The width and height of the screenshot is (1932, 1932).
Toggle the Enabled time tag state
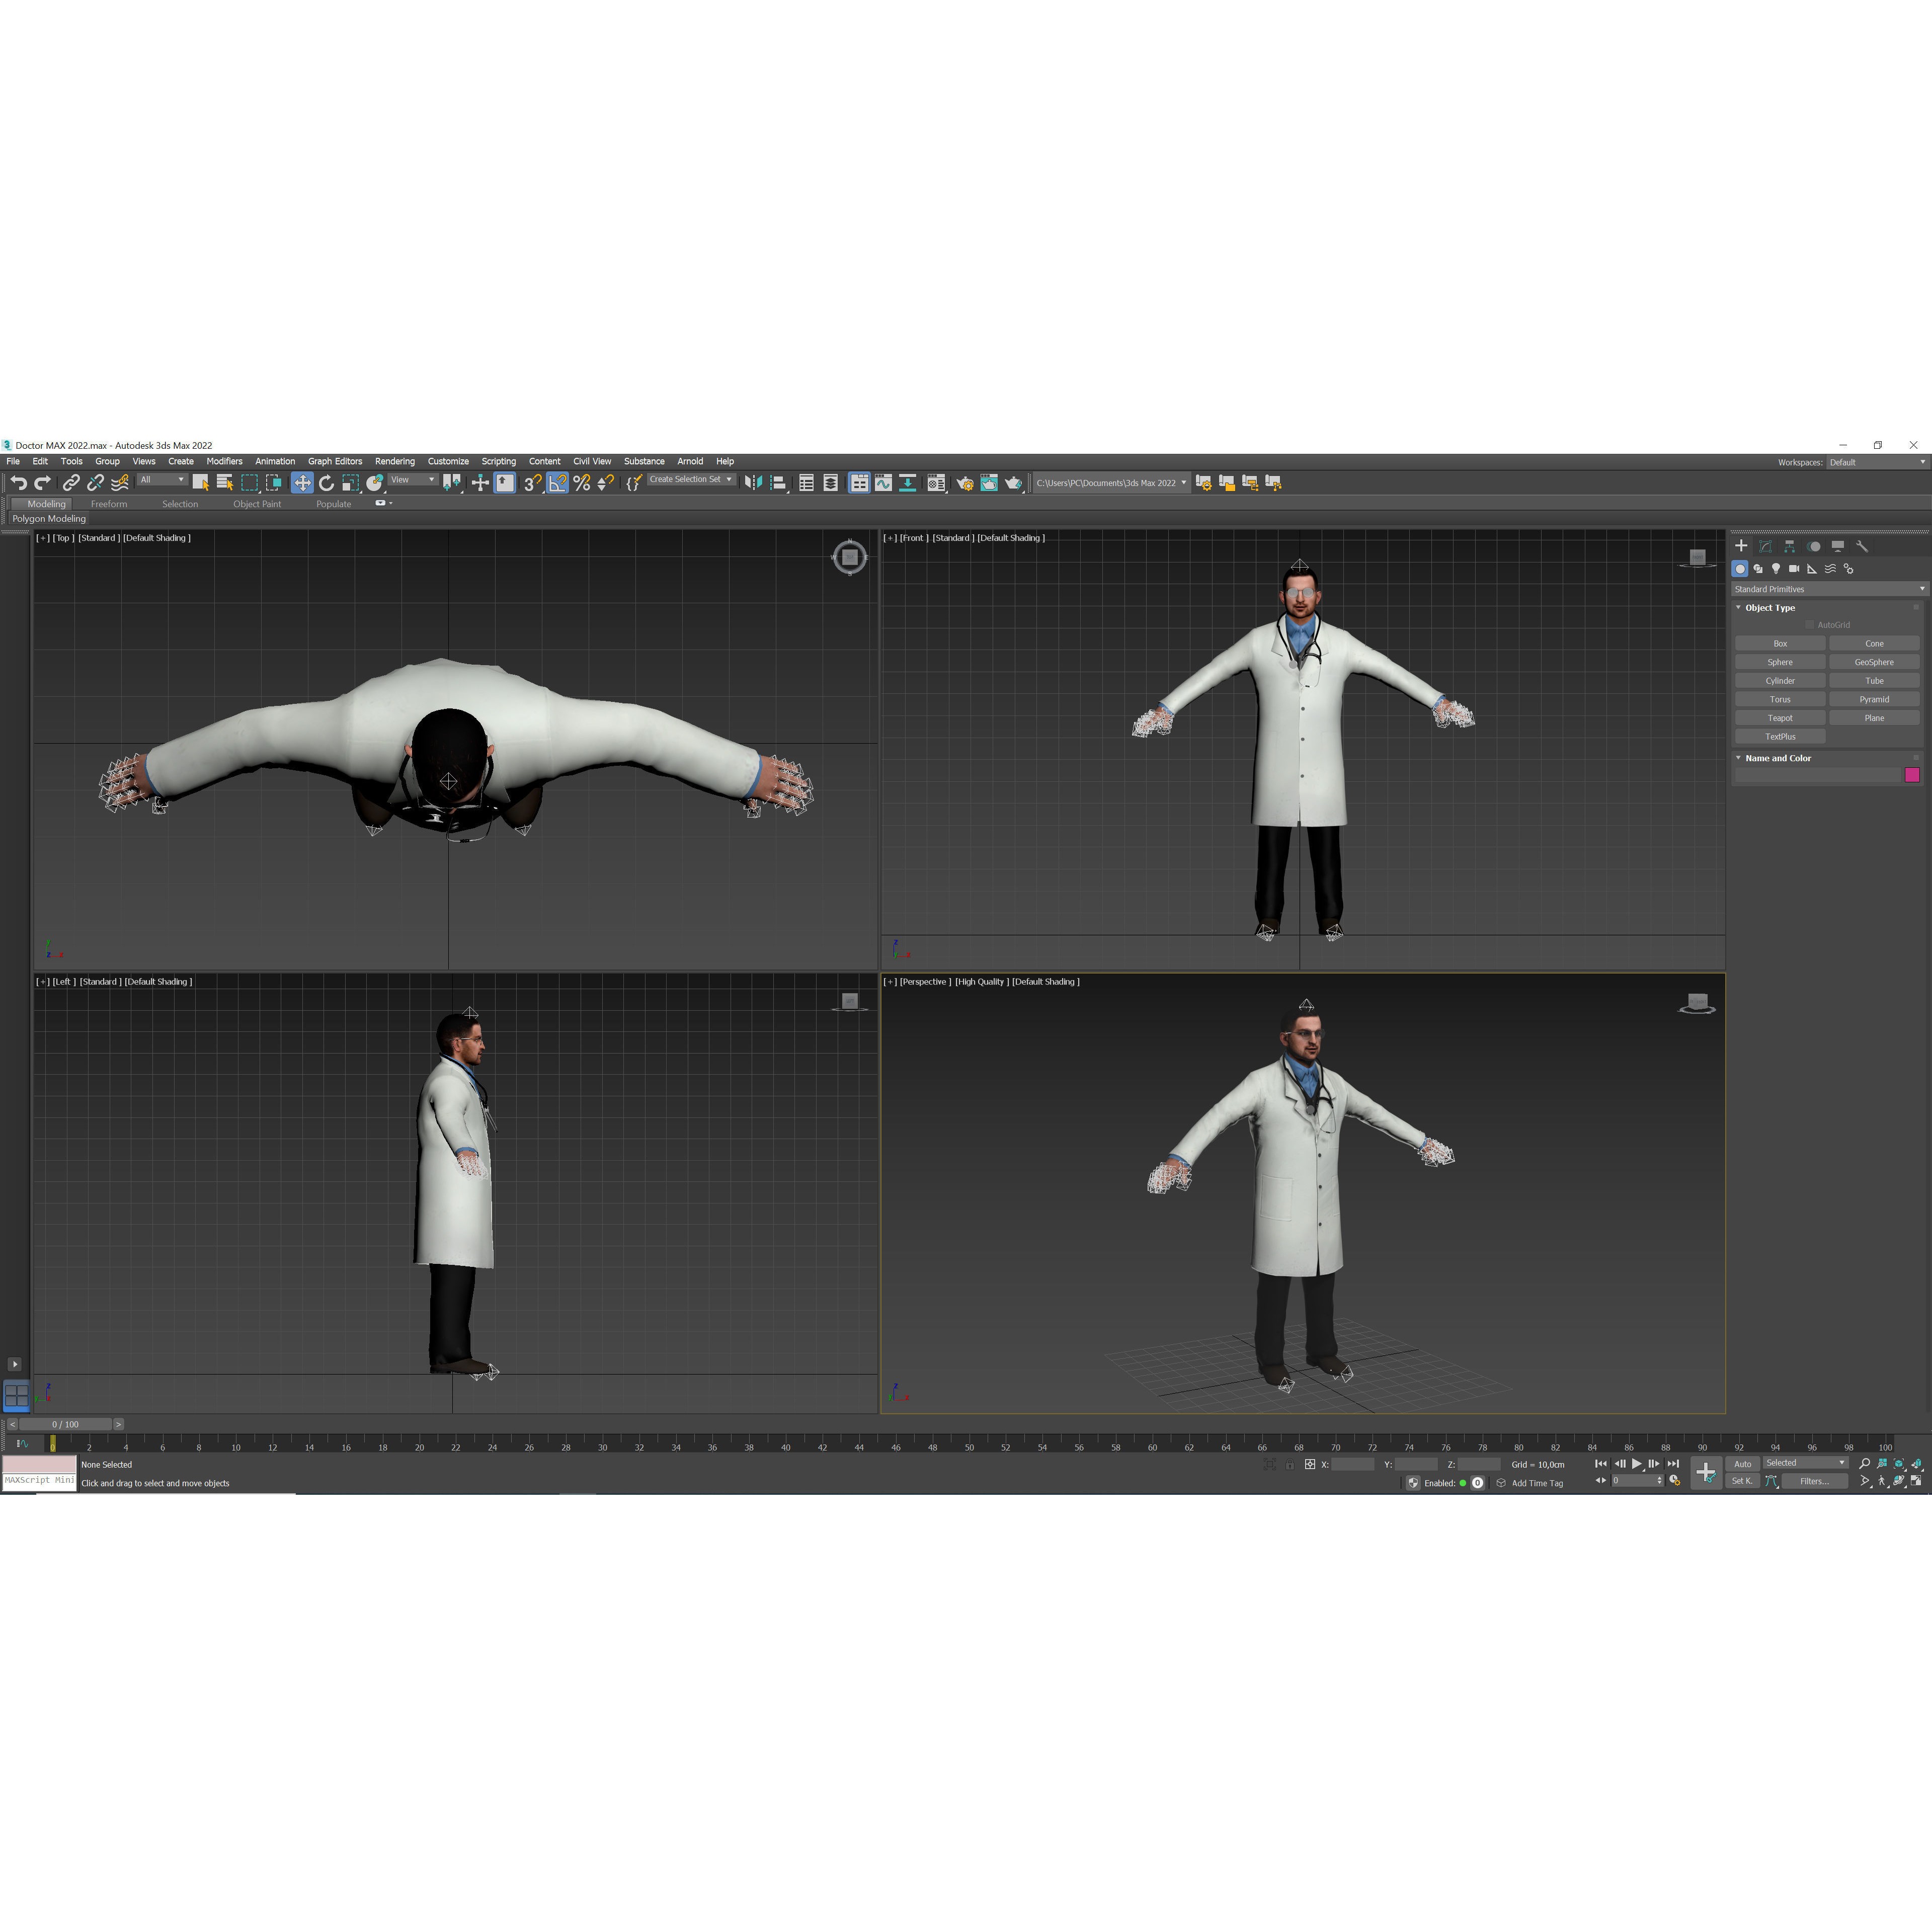[x=1463, y=1483]
